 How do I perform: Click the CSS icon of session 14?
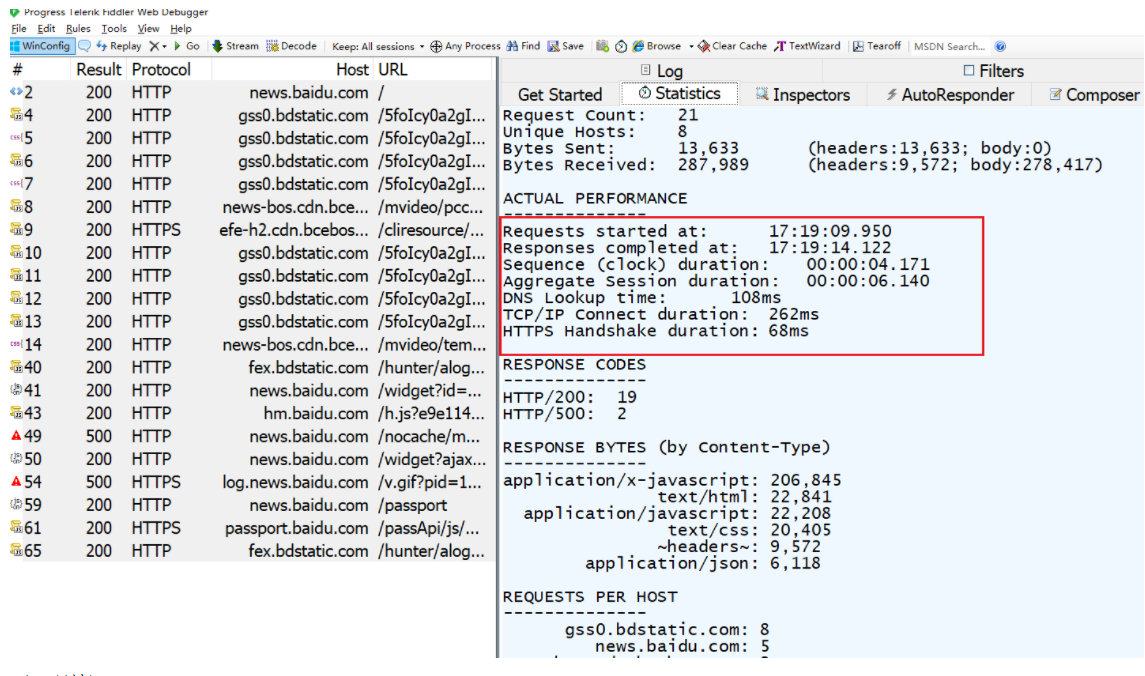[16, 344]
